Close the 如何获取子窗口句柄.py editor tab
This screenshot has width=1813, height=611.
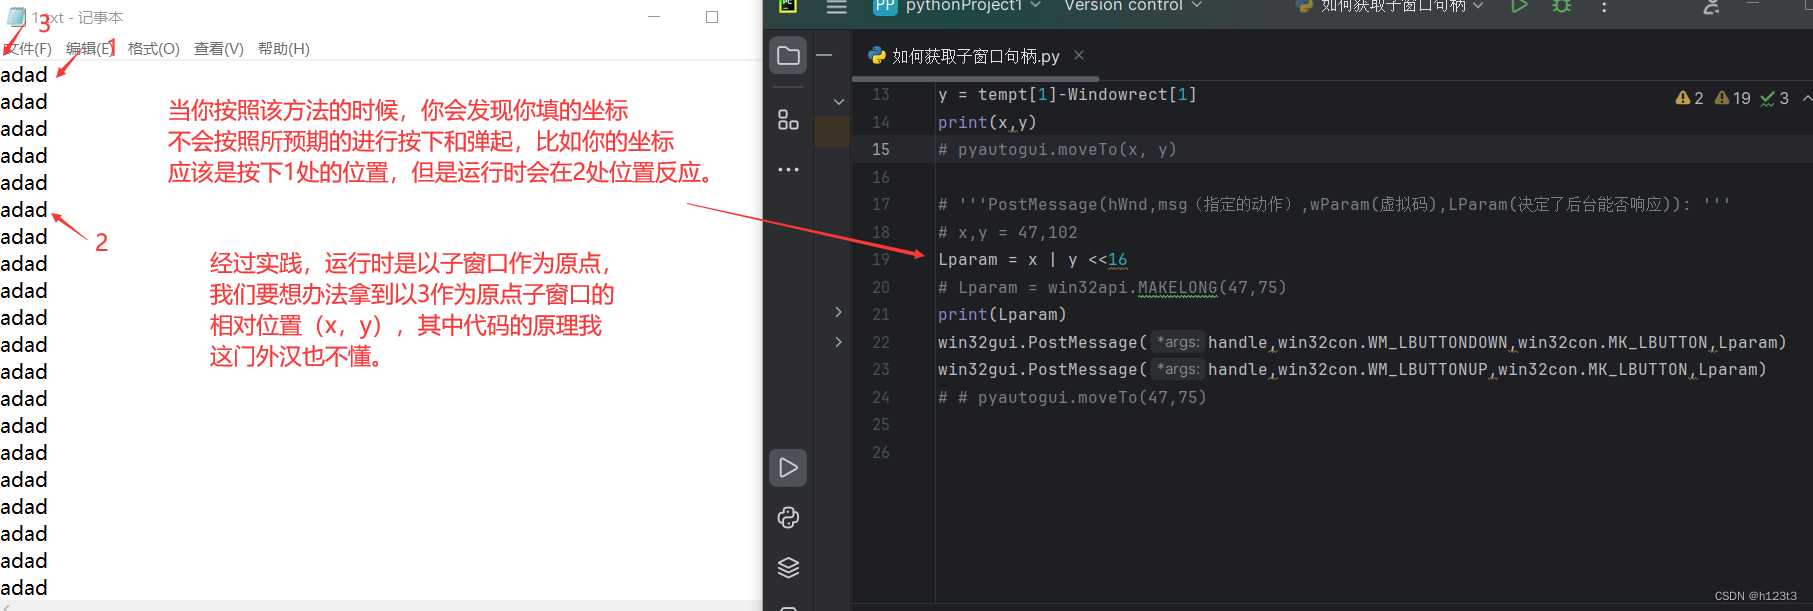pos(1079,55)
